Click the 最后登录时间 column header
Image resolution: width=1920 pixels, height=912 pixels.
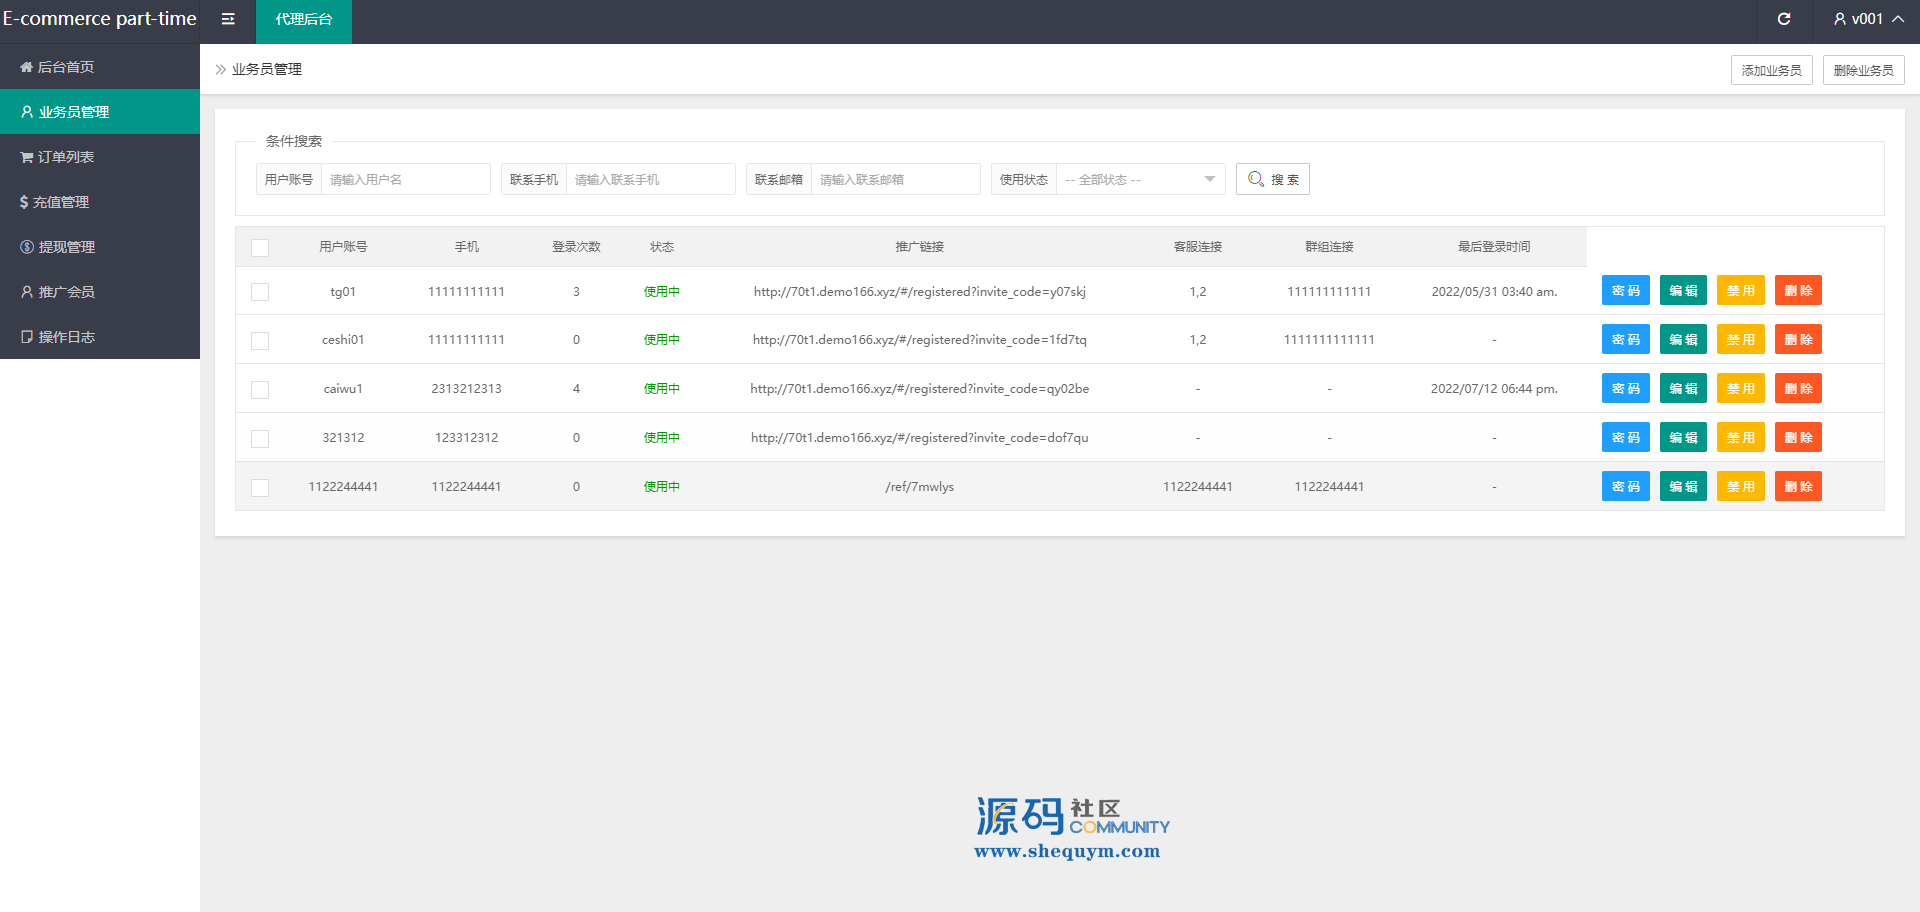[1494, 247]
